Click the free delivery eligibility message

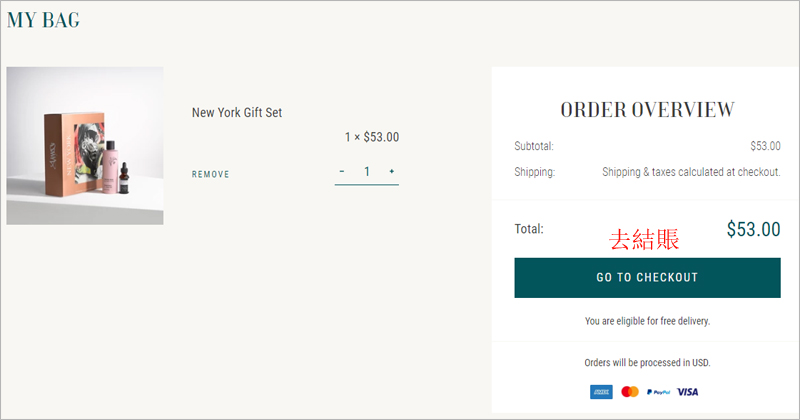647,321
